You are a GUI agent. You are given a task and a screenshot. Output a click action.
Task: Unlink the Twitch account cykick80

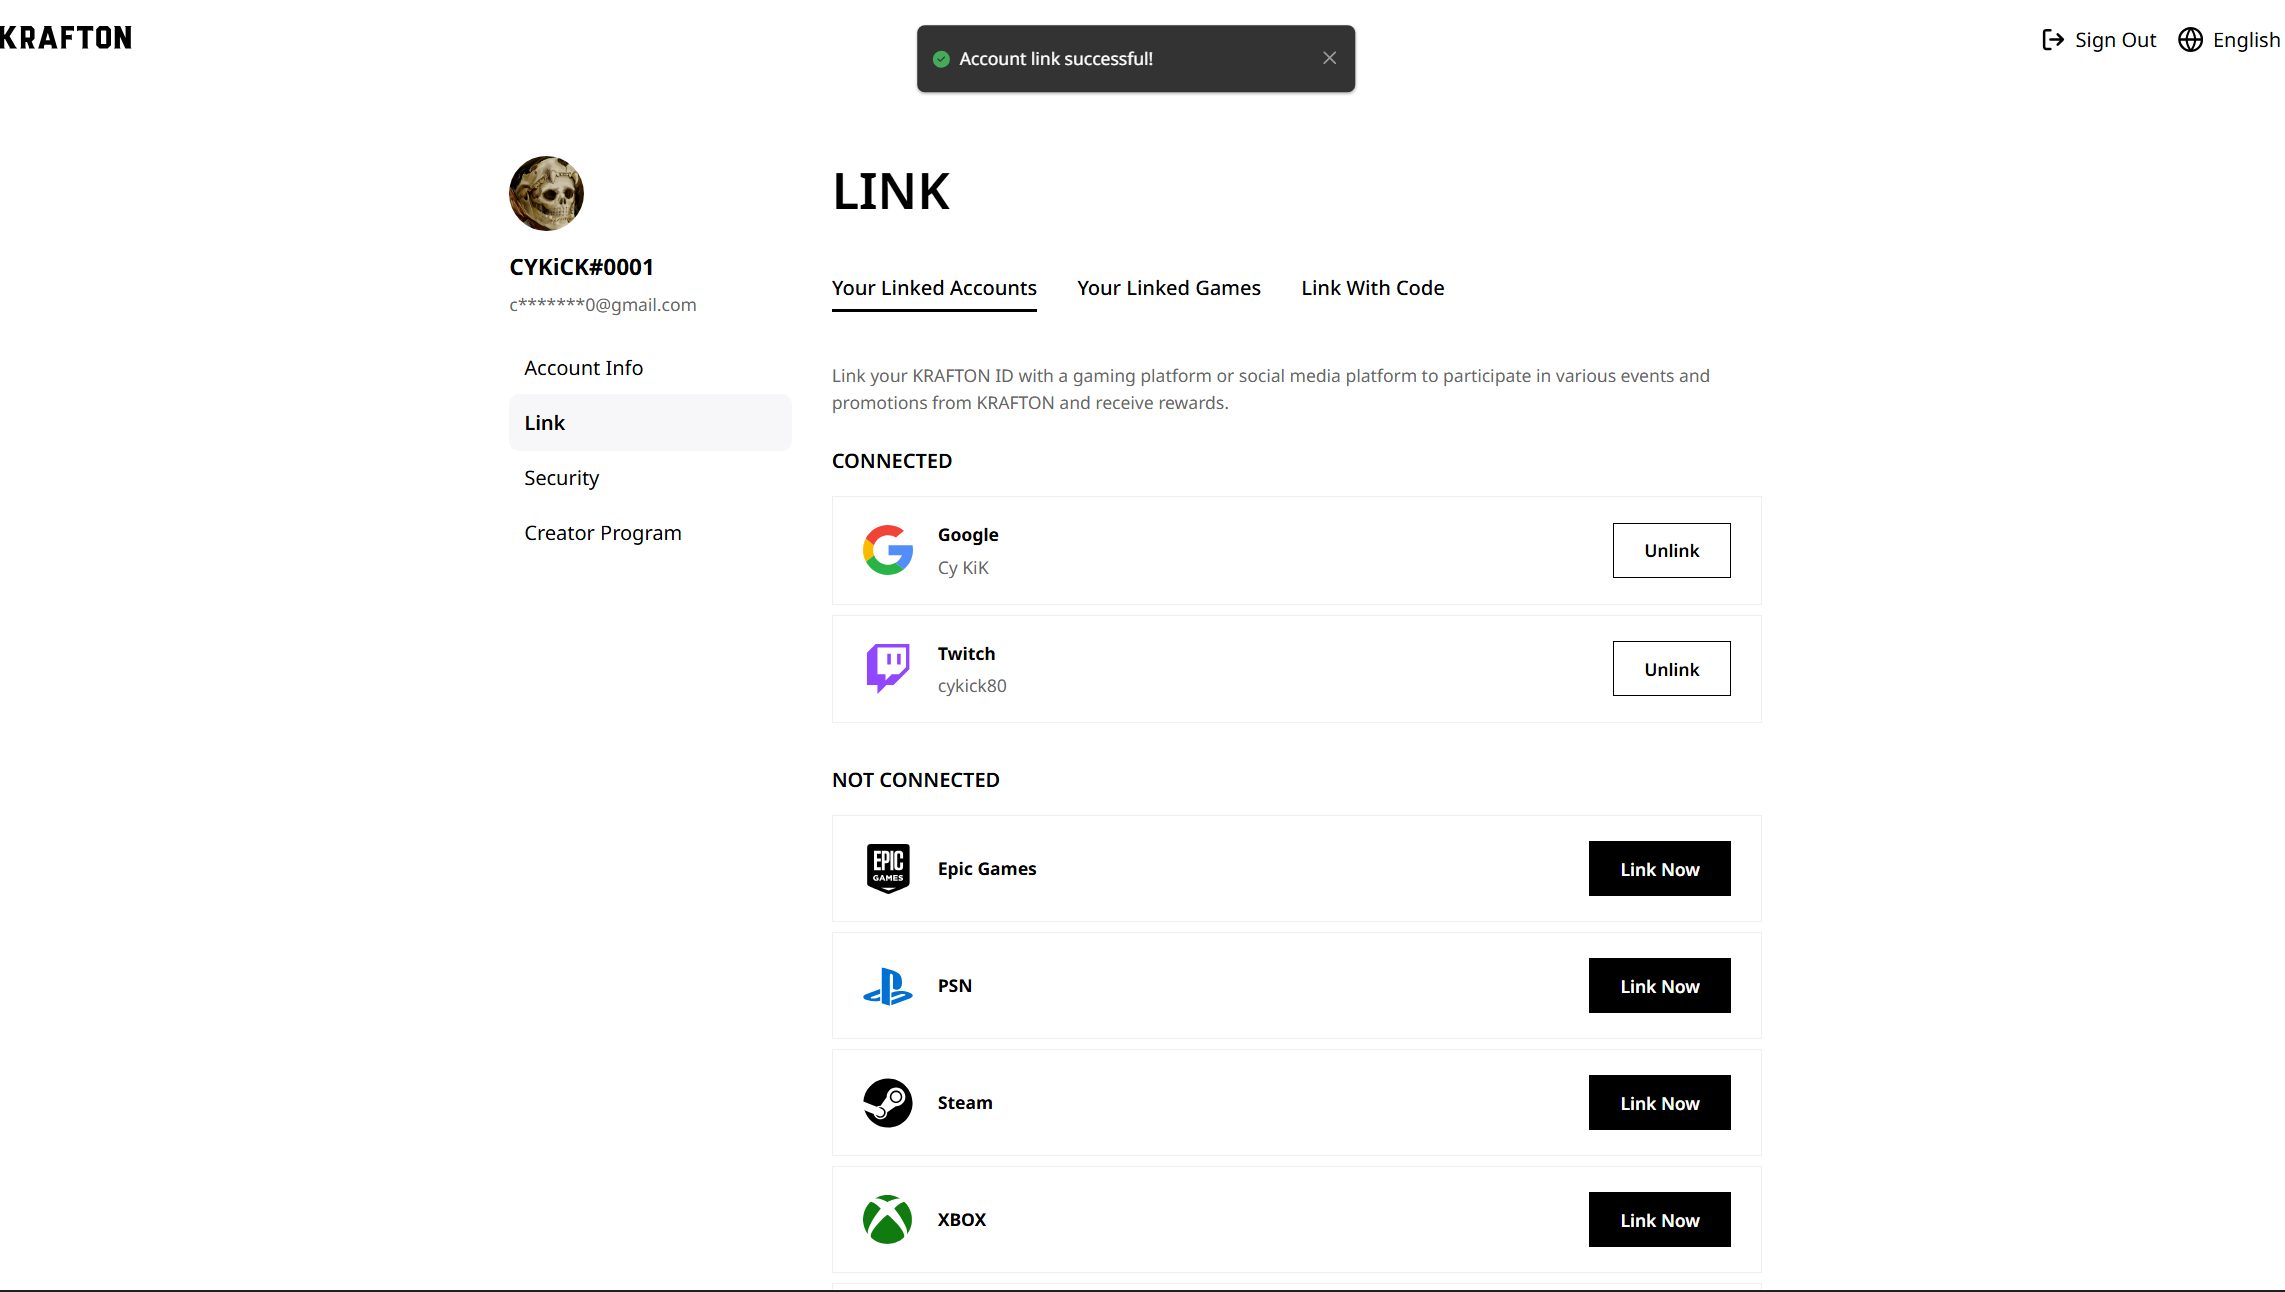[1671, 669]
